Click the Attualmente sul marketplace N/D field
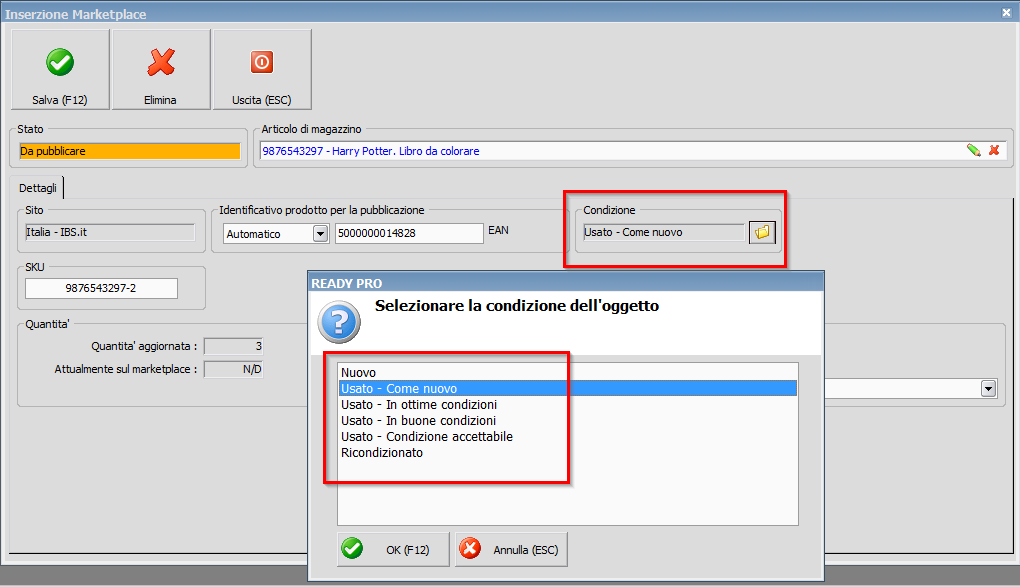The height and width of the screenshot is (587, 1020). coord(234,369)
